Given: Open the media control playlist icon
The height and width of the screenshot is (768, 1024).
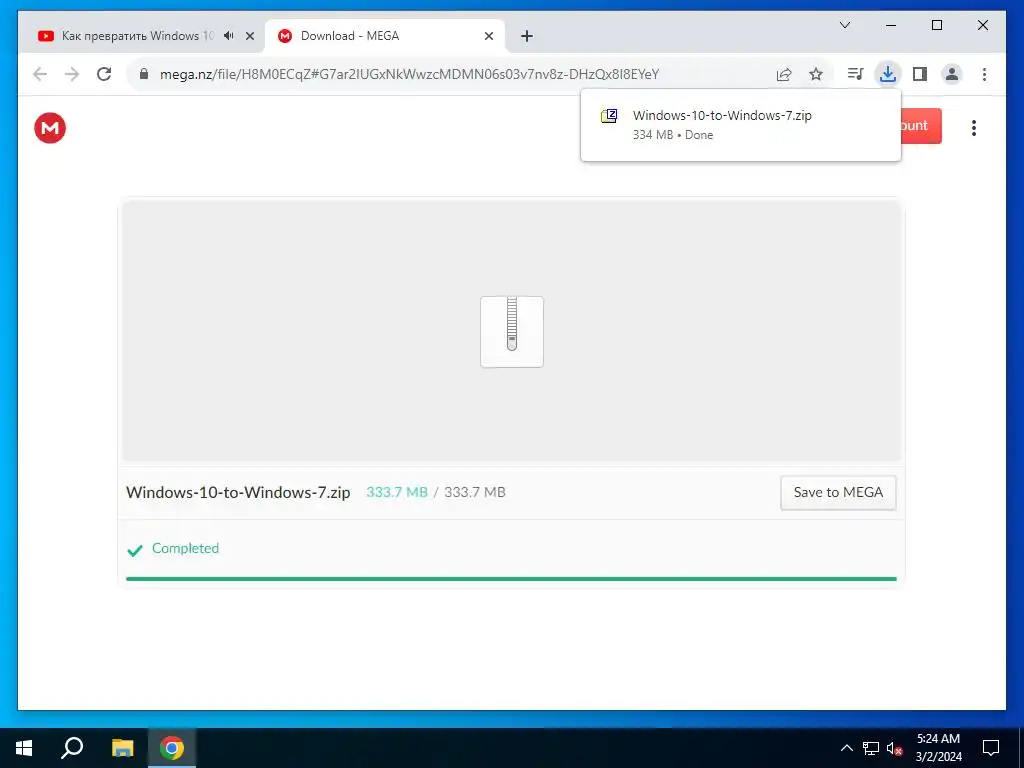Looking at the screenshot, I should 856,74.
